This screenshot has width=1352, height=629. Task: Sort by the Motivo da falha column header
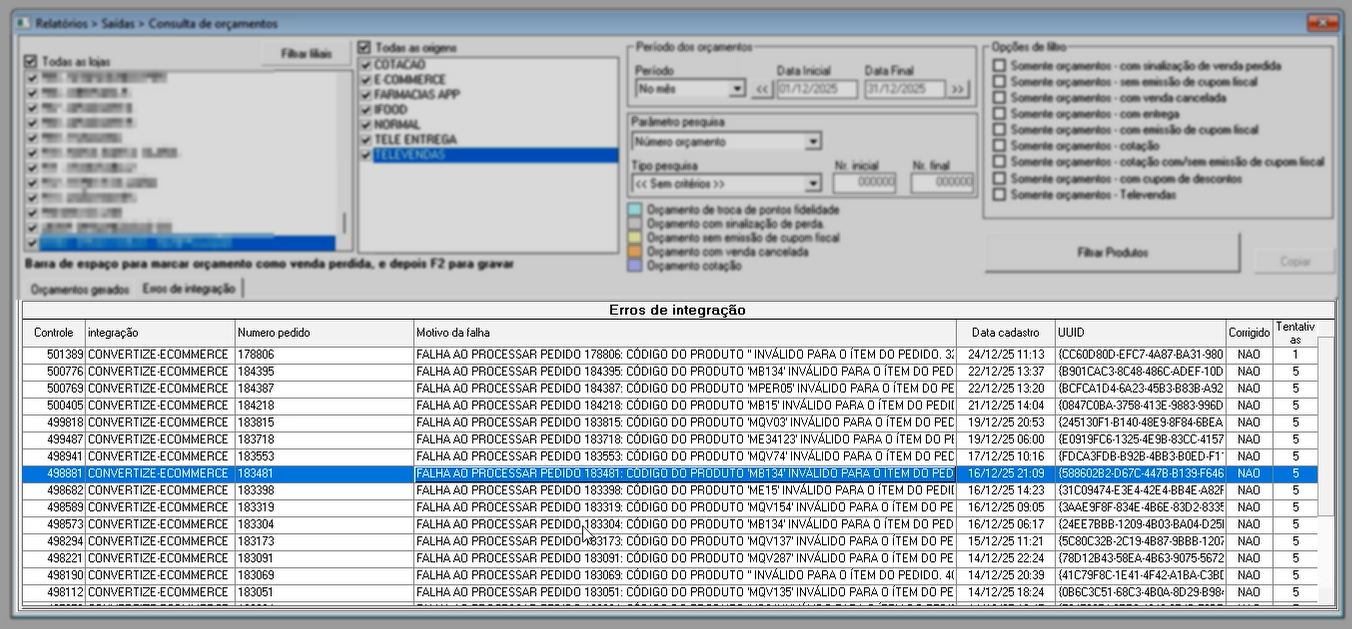(x=685, y=332)
